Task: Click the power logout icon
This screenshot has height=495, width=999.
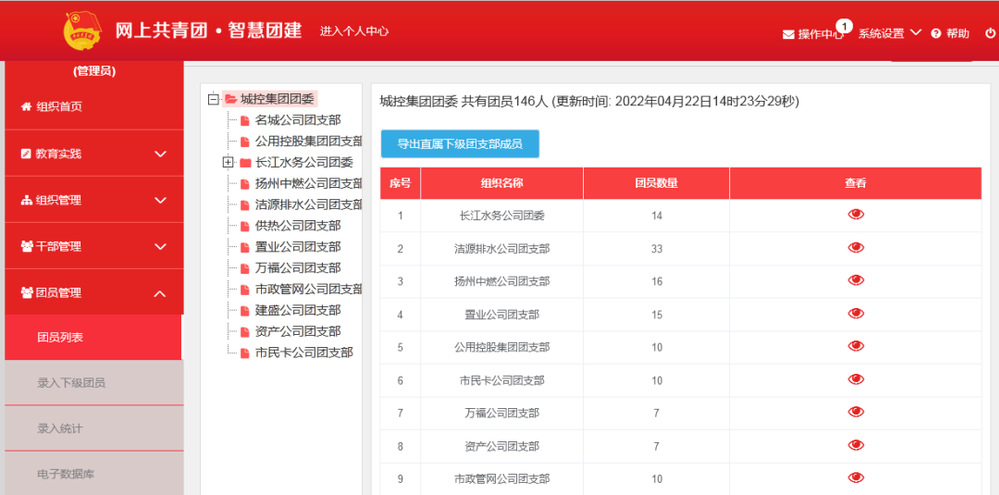Action: (990, 33)
